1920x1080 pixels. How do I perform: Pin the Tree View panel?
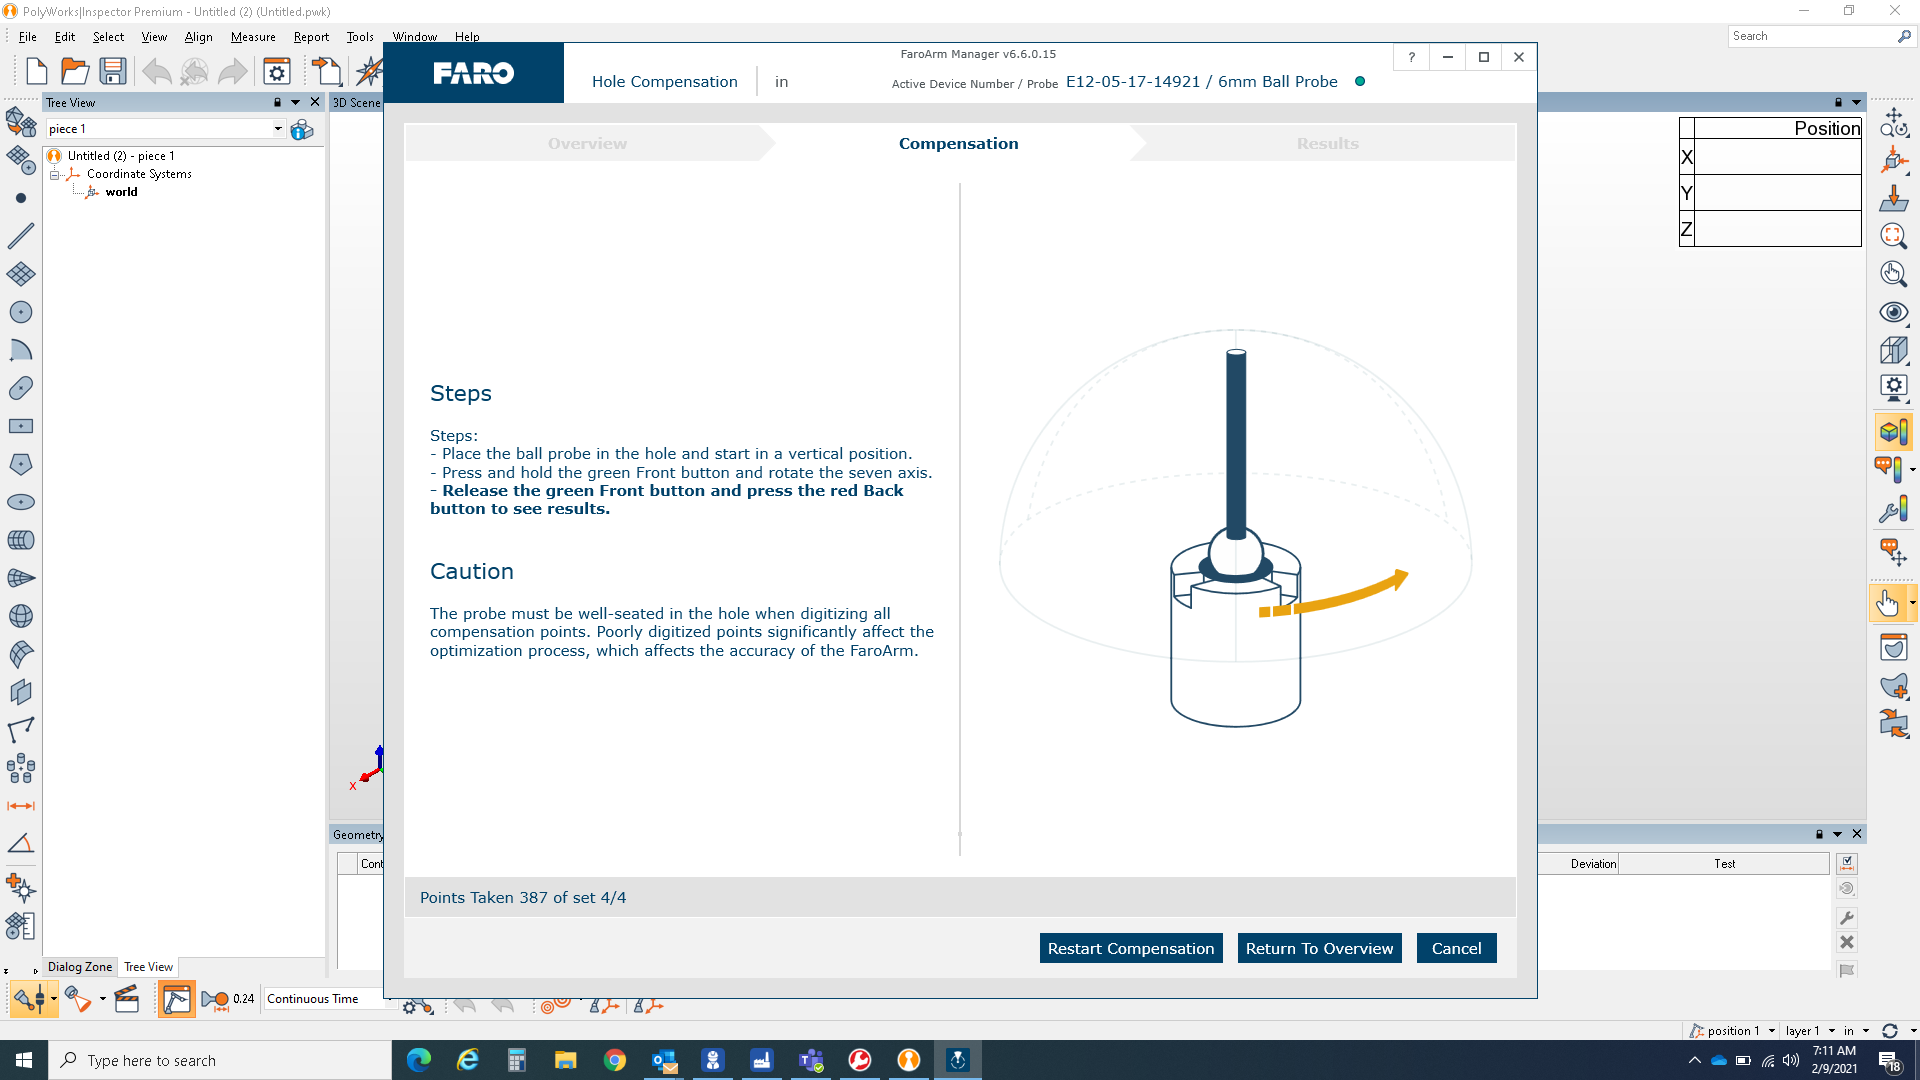(x=277, y=102)
